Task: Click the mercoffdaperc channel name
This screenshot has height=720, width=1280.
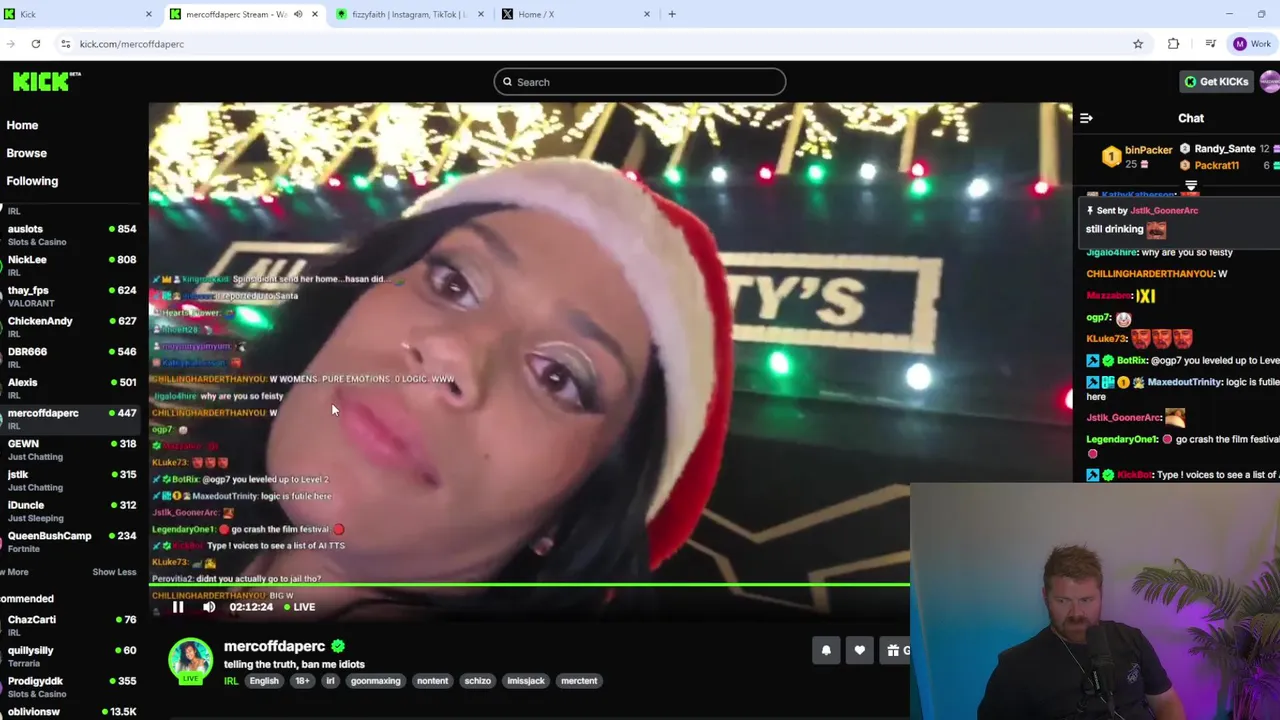Action: 275,646
